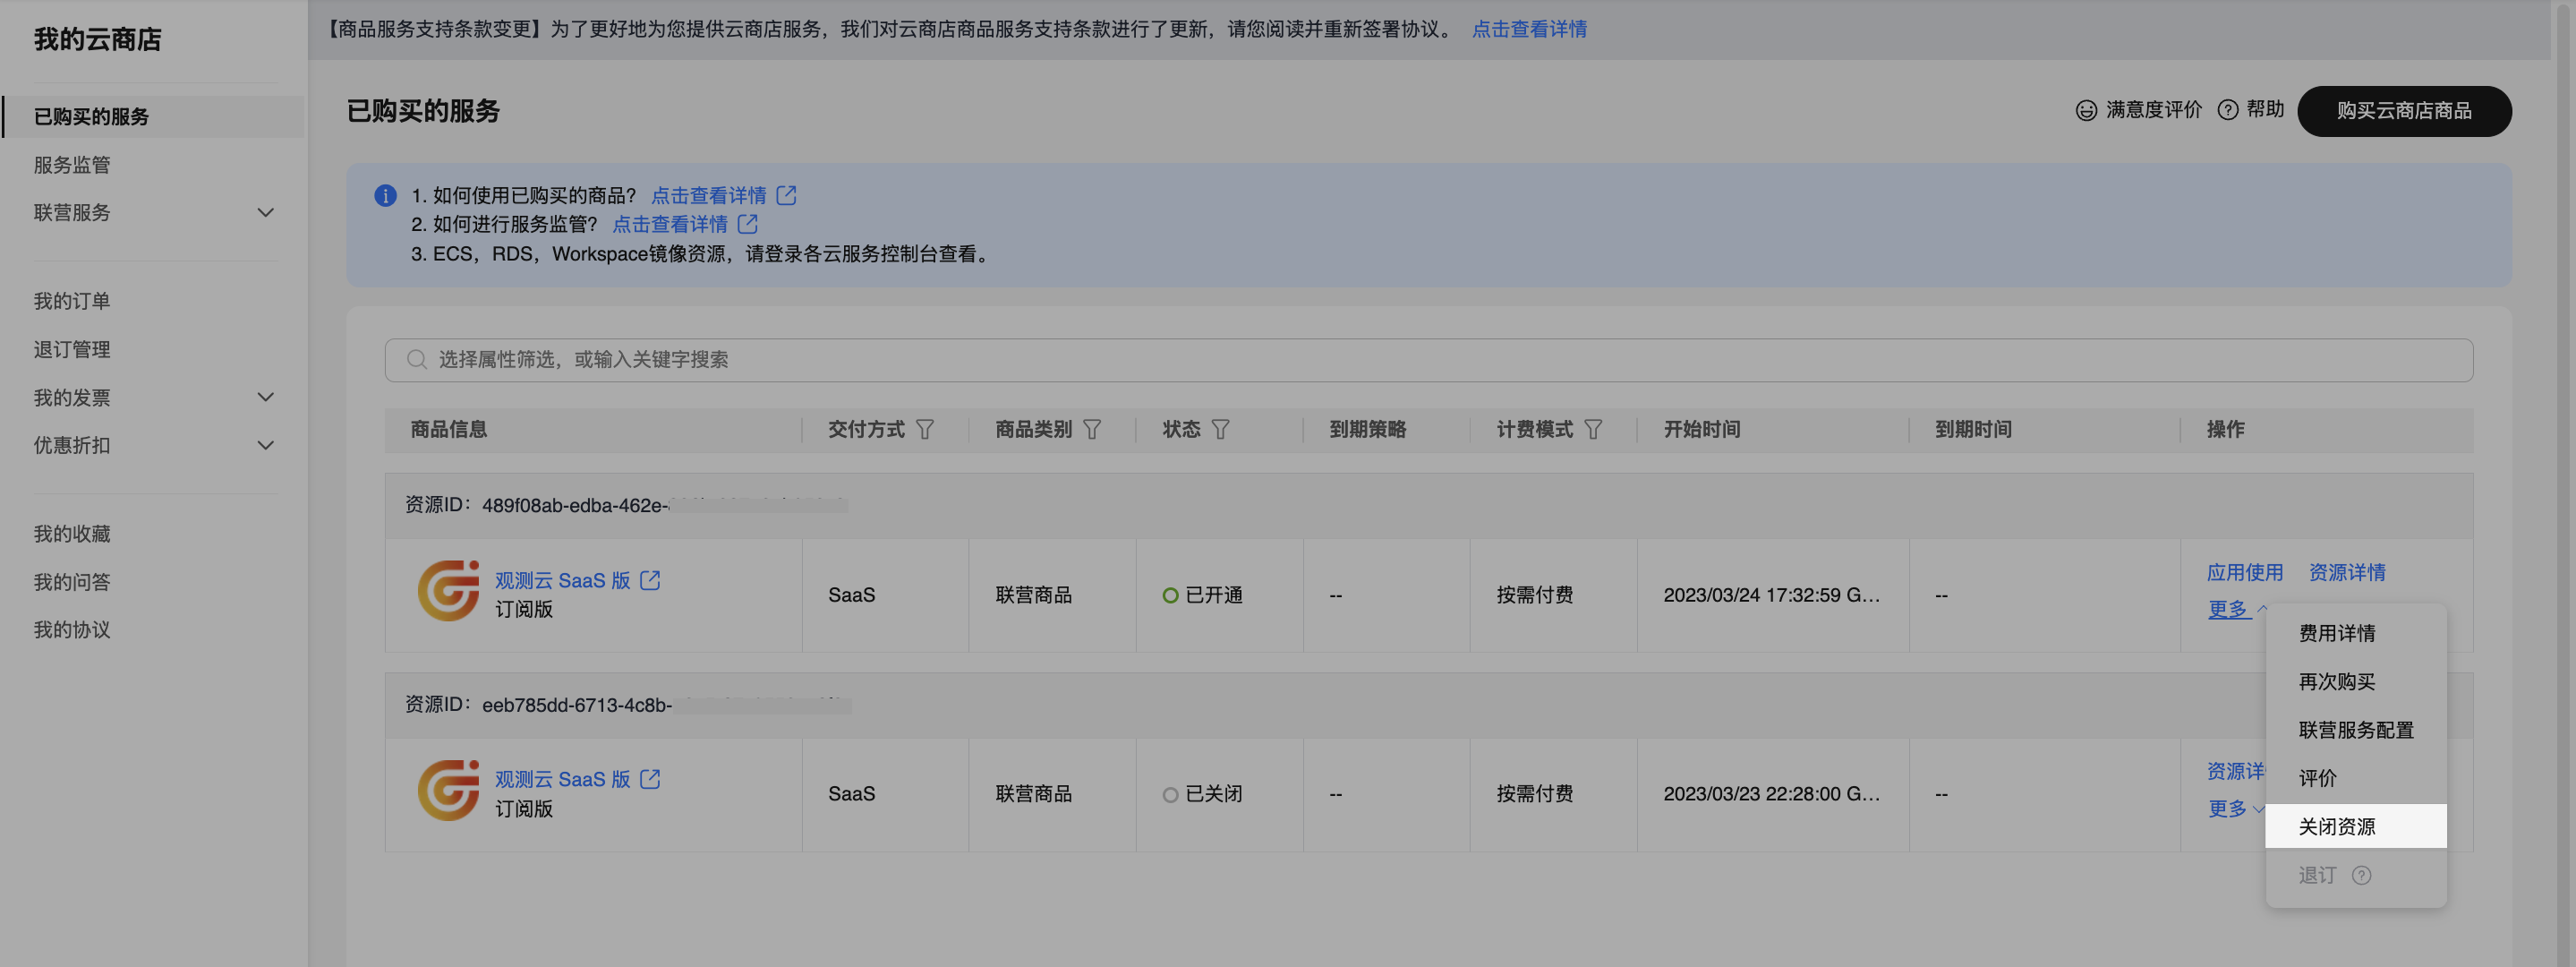Image resolution: width=2576 pixels, height=967 pixels.
Task: Expand 我的发票 in sidebar
Action: (265, 397)
